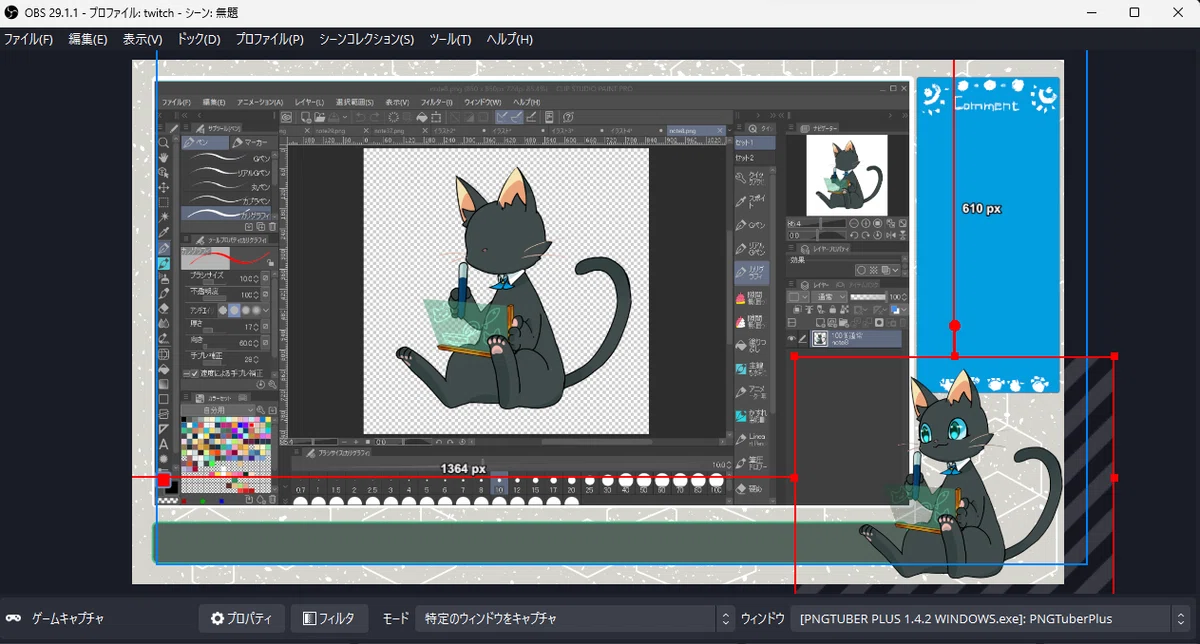Open the ヘルプ(H) menu in OBS
The image size is (1200, 644).
pyautogui.click(x=509, y=40)
